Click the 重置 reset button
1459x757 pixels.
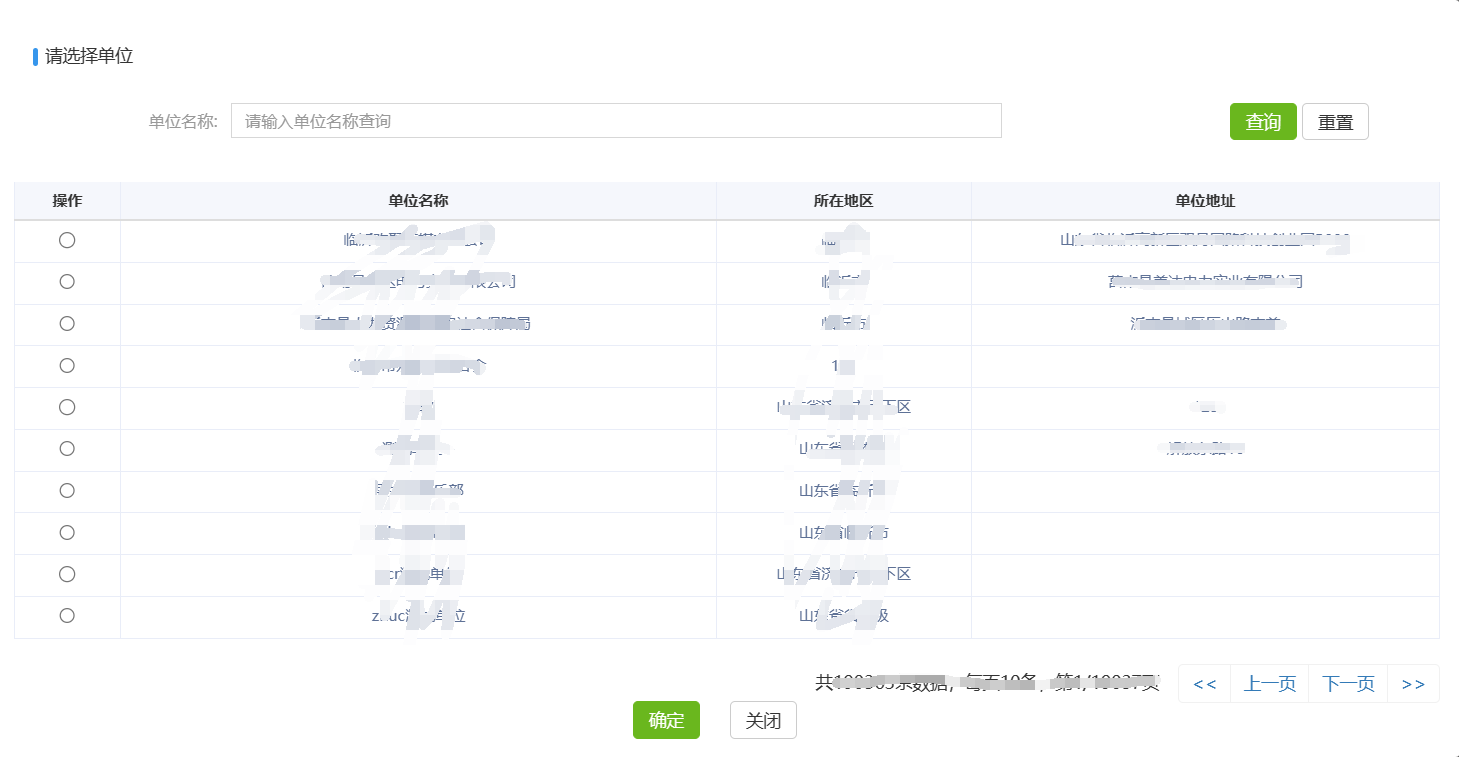1335,121
